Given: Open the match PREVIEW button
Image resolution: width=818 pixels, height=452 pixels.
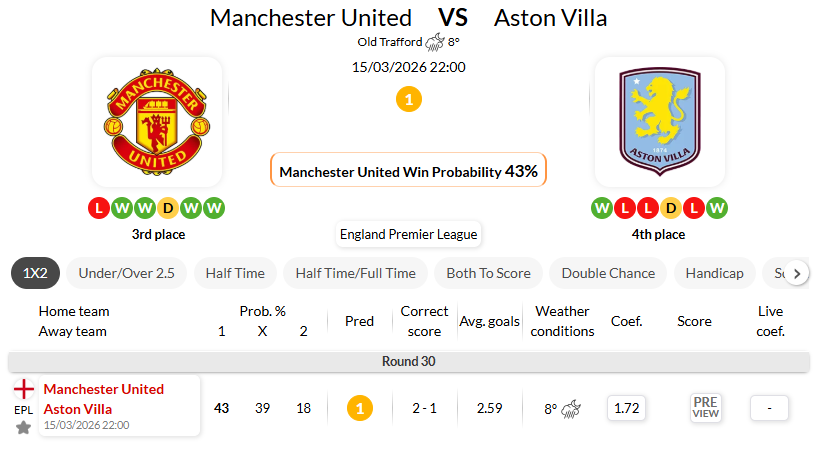Looking at the screenshot, I should 705,407.
